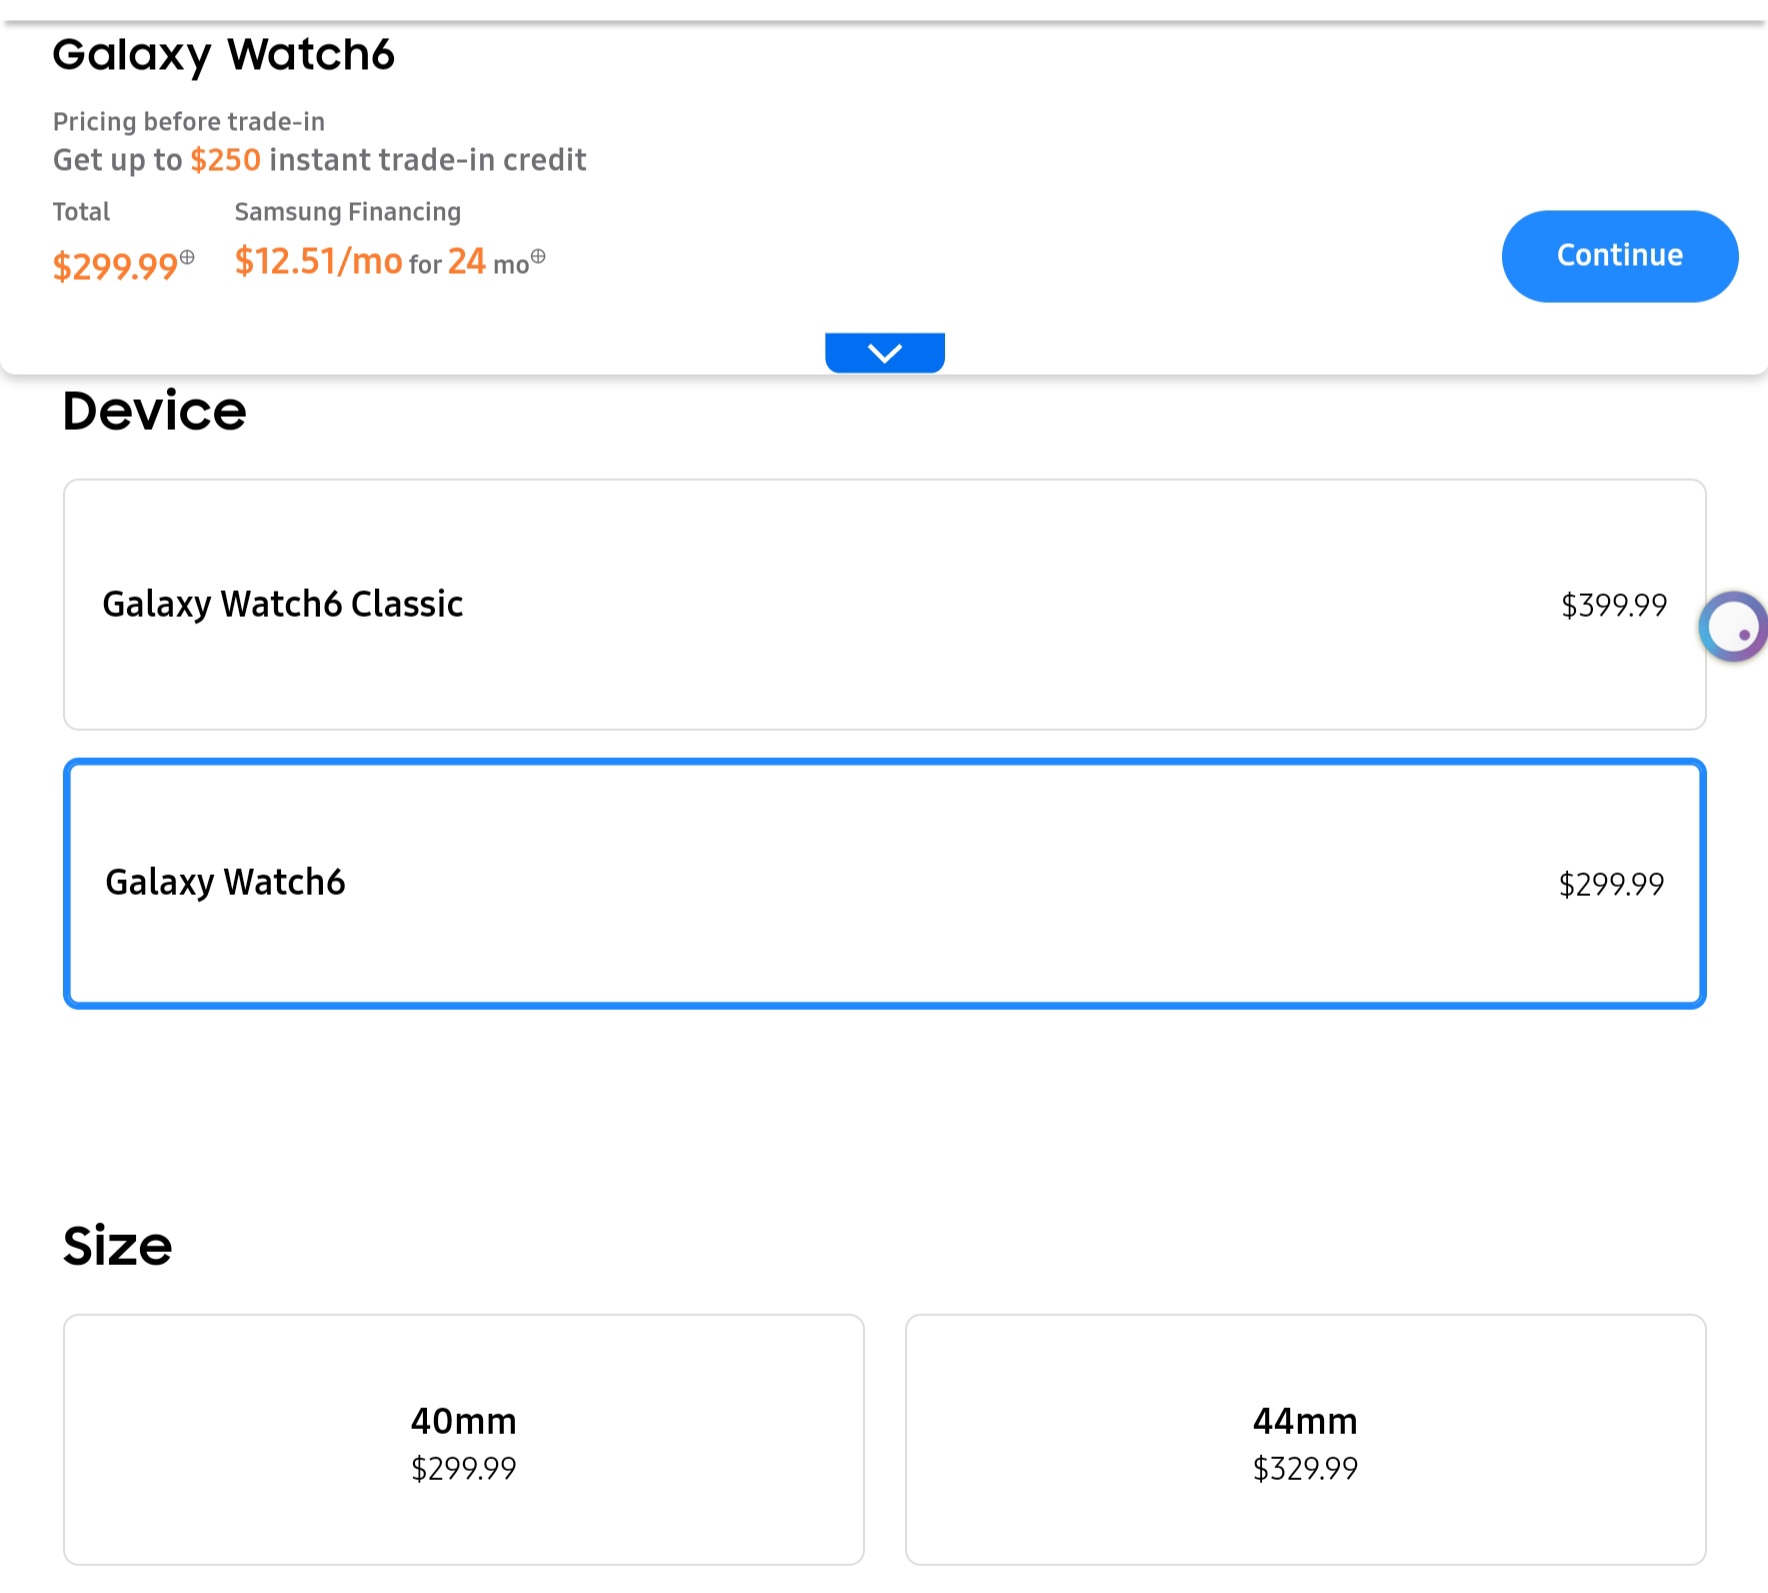Image resolution: width=1768 pixels, height=1593 pixels.
Task: Expand the pricing summary with blue chevron
Action: 884,353
